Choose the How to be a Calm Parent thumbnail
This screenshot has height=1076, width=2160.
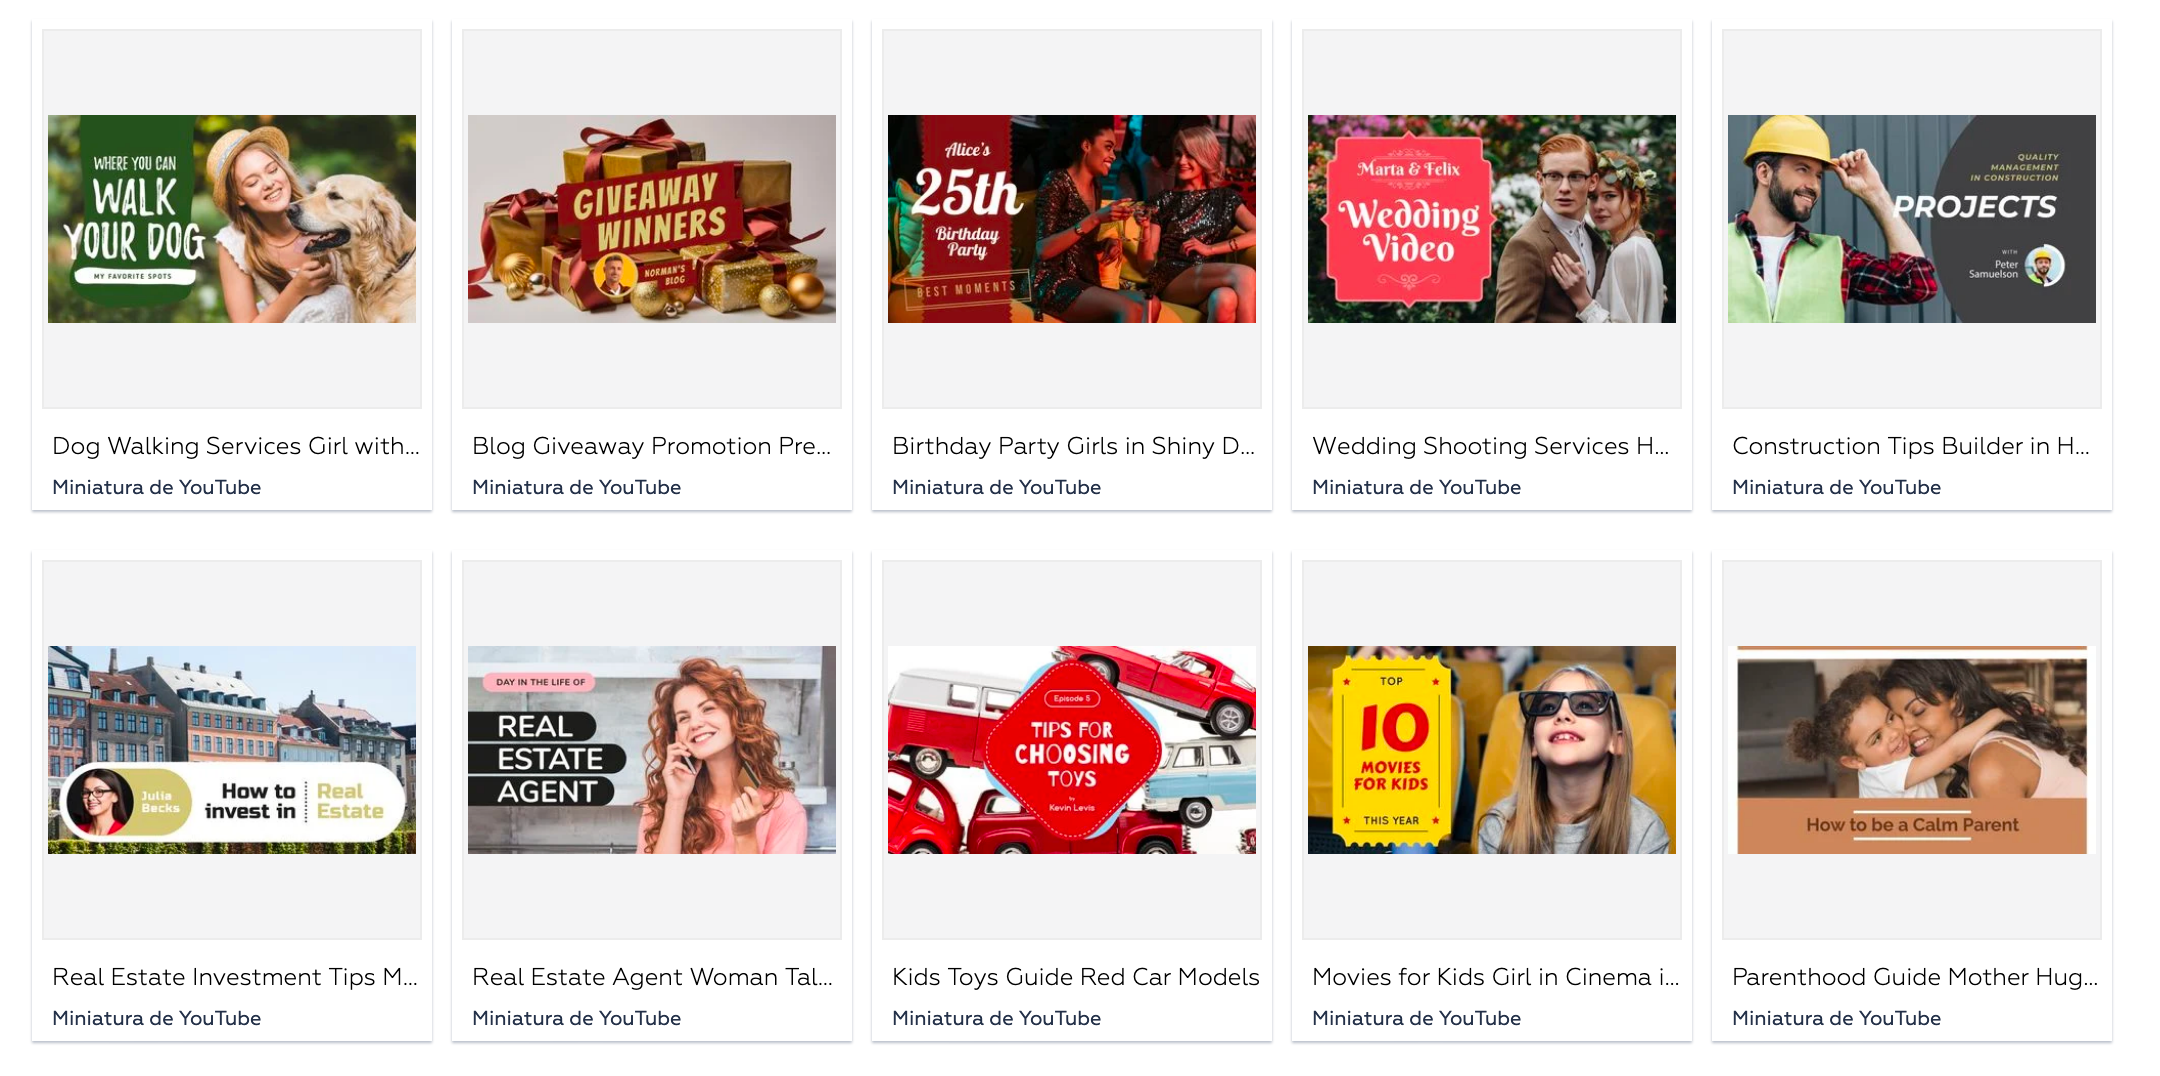click(1912, 750)
